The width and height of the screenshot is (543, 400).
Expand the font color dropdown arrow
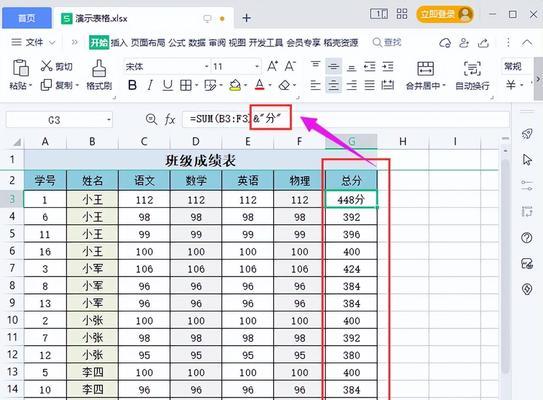pos(270,85)
